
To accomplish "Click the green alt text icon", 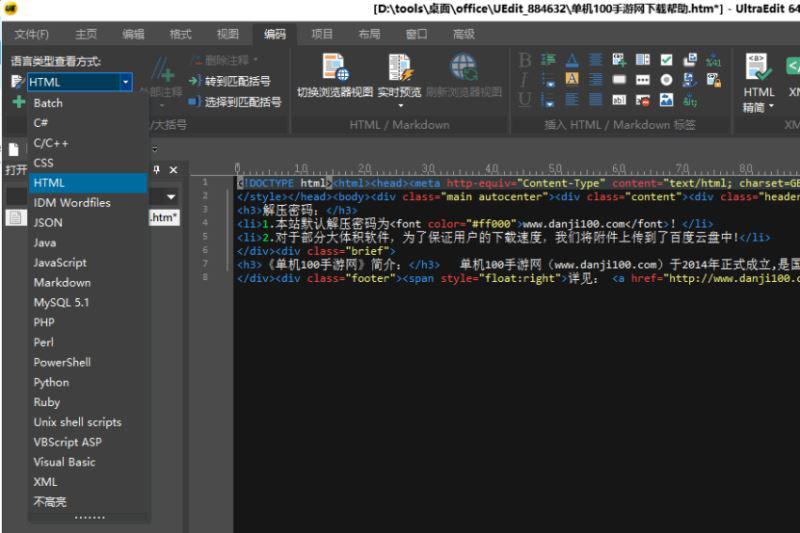I will 690,100.
